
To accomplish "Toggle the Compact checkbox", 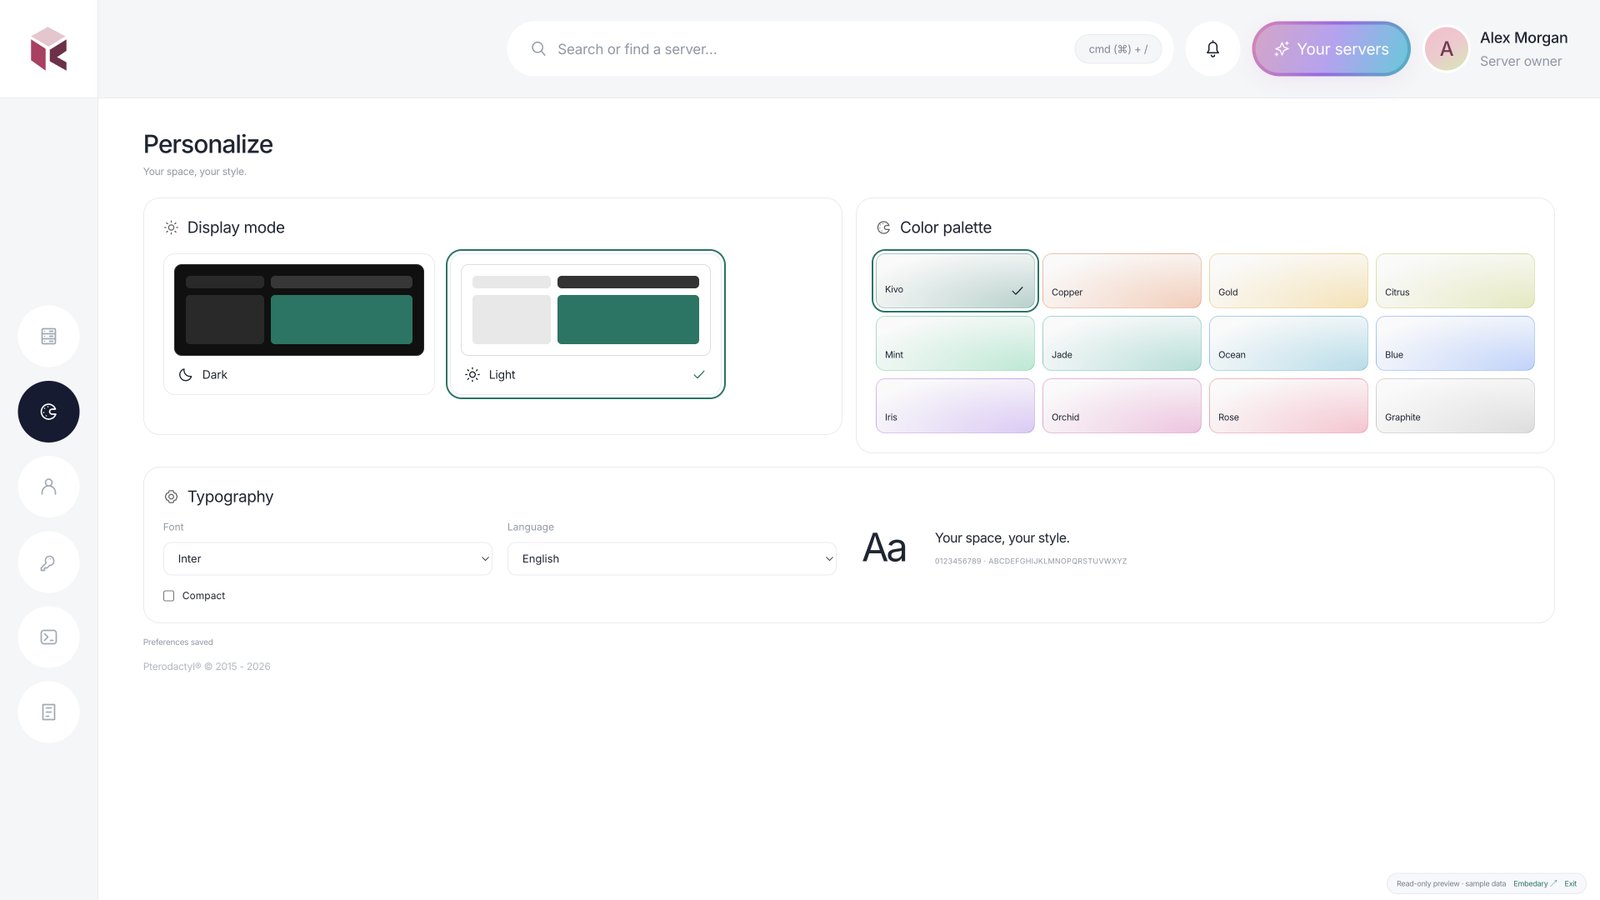I will click(x=169, y=596).
